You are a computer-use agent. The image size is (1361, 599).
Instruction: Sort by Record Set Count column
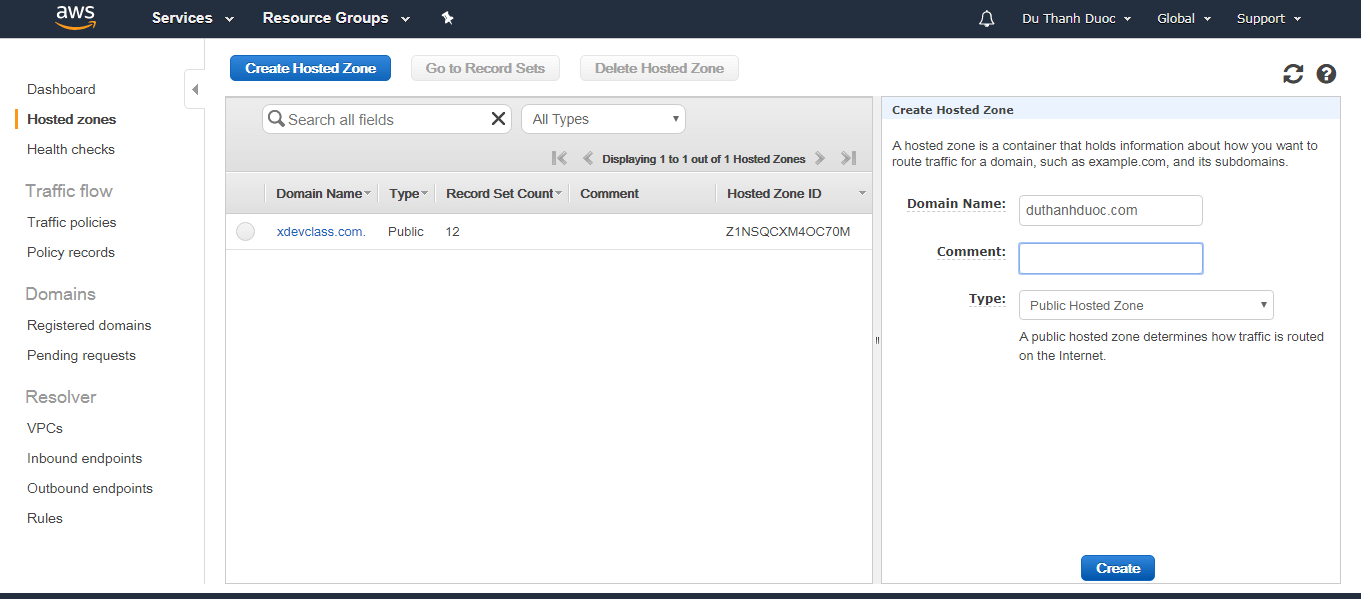[x=503, y=193]
